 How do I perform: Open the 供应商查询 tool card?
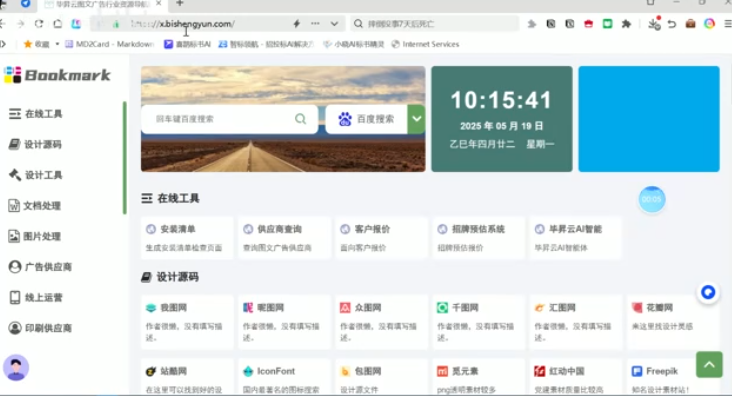coord(284,237)
